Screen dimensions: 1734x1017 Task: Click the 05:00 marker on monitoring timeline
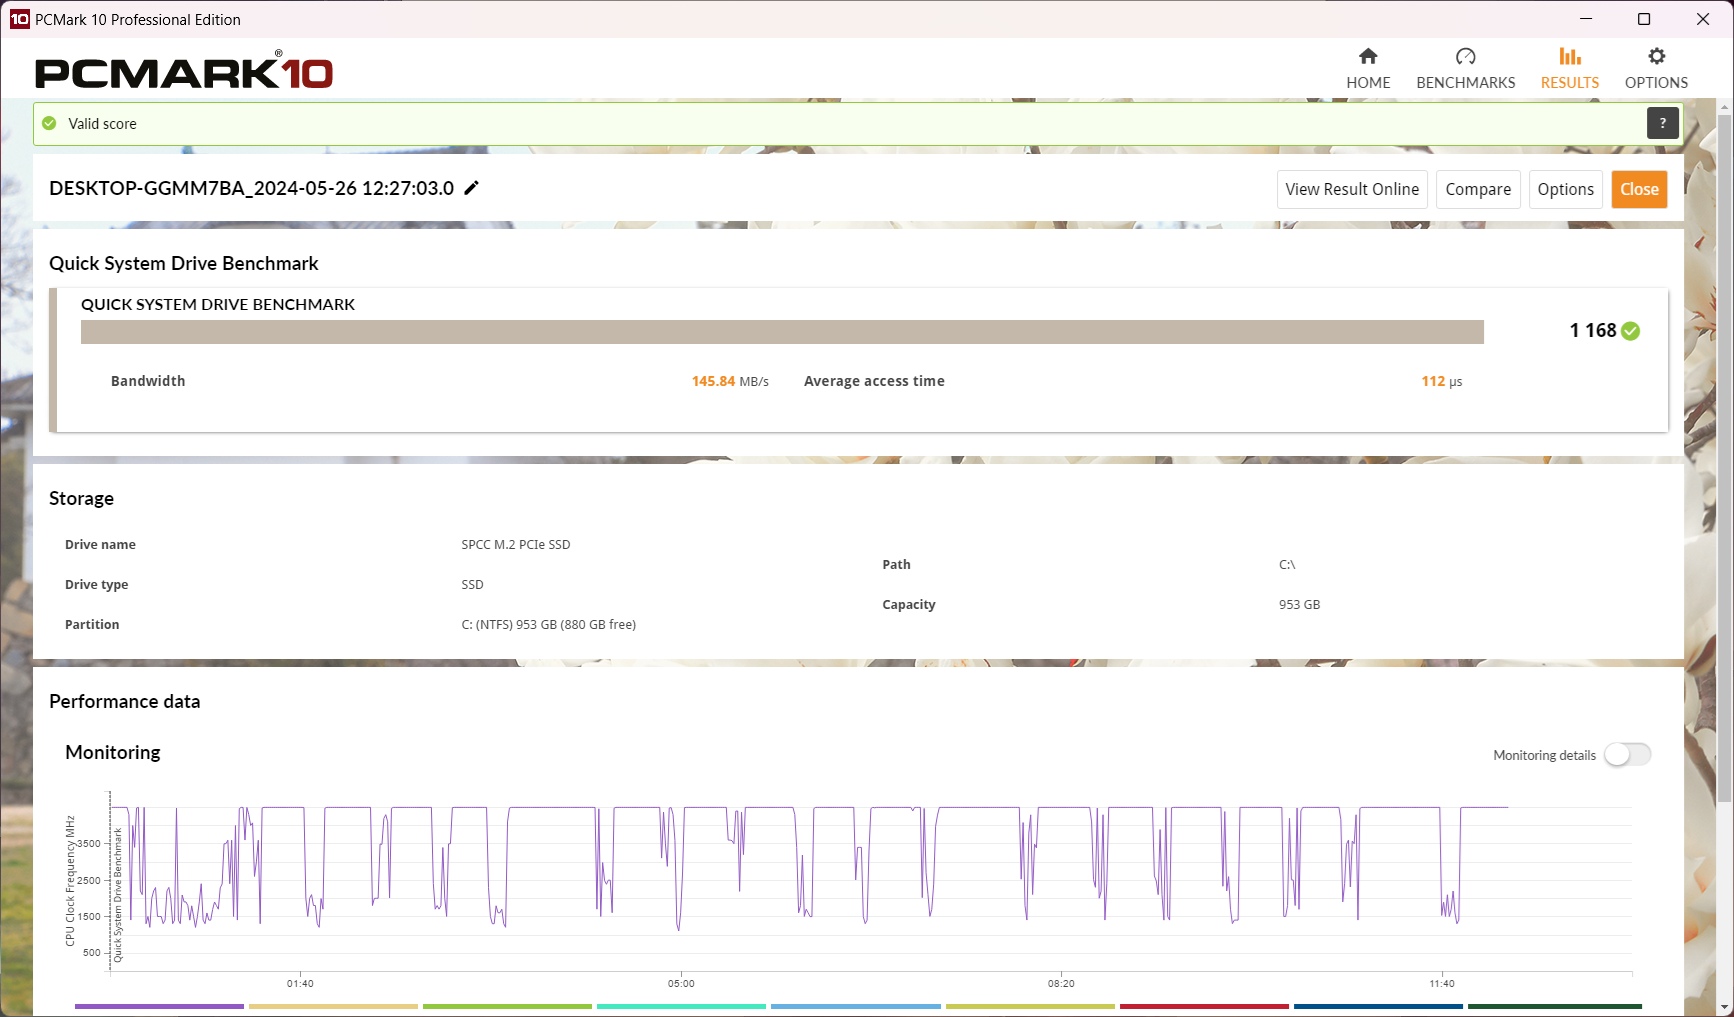tap(681, 983)
